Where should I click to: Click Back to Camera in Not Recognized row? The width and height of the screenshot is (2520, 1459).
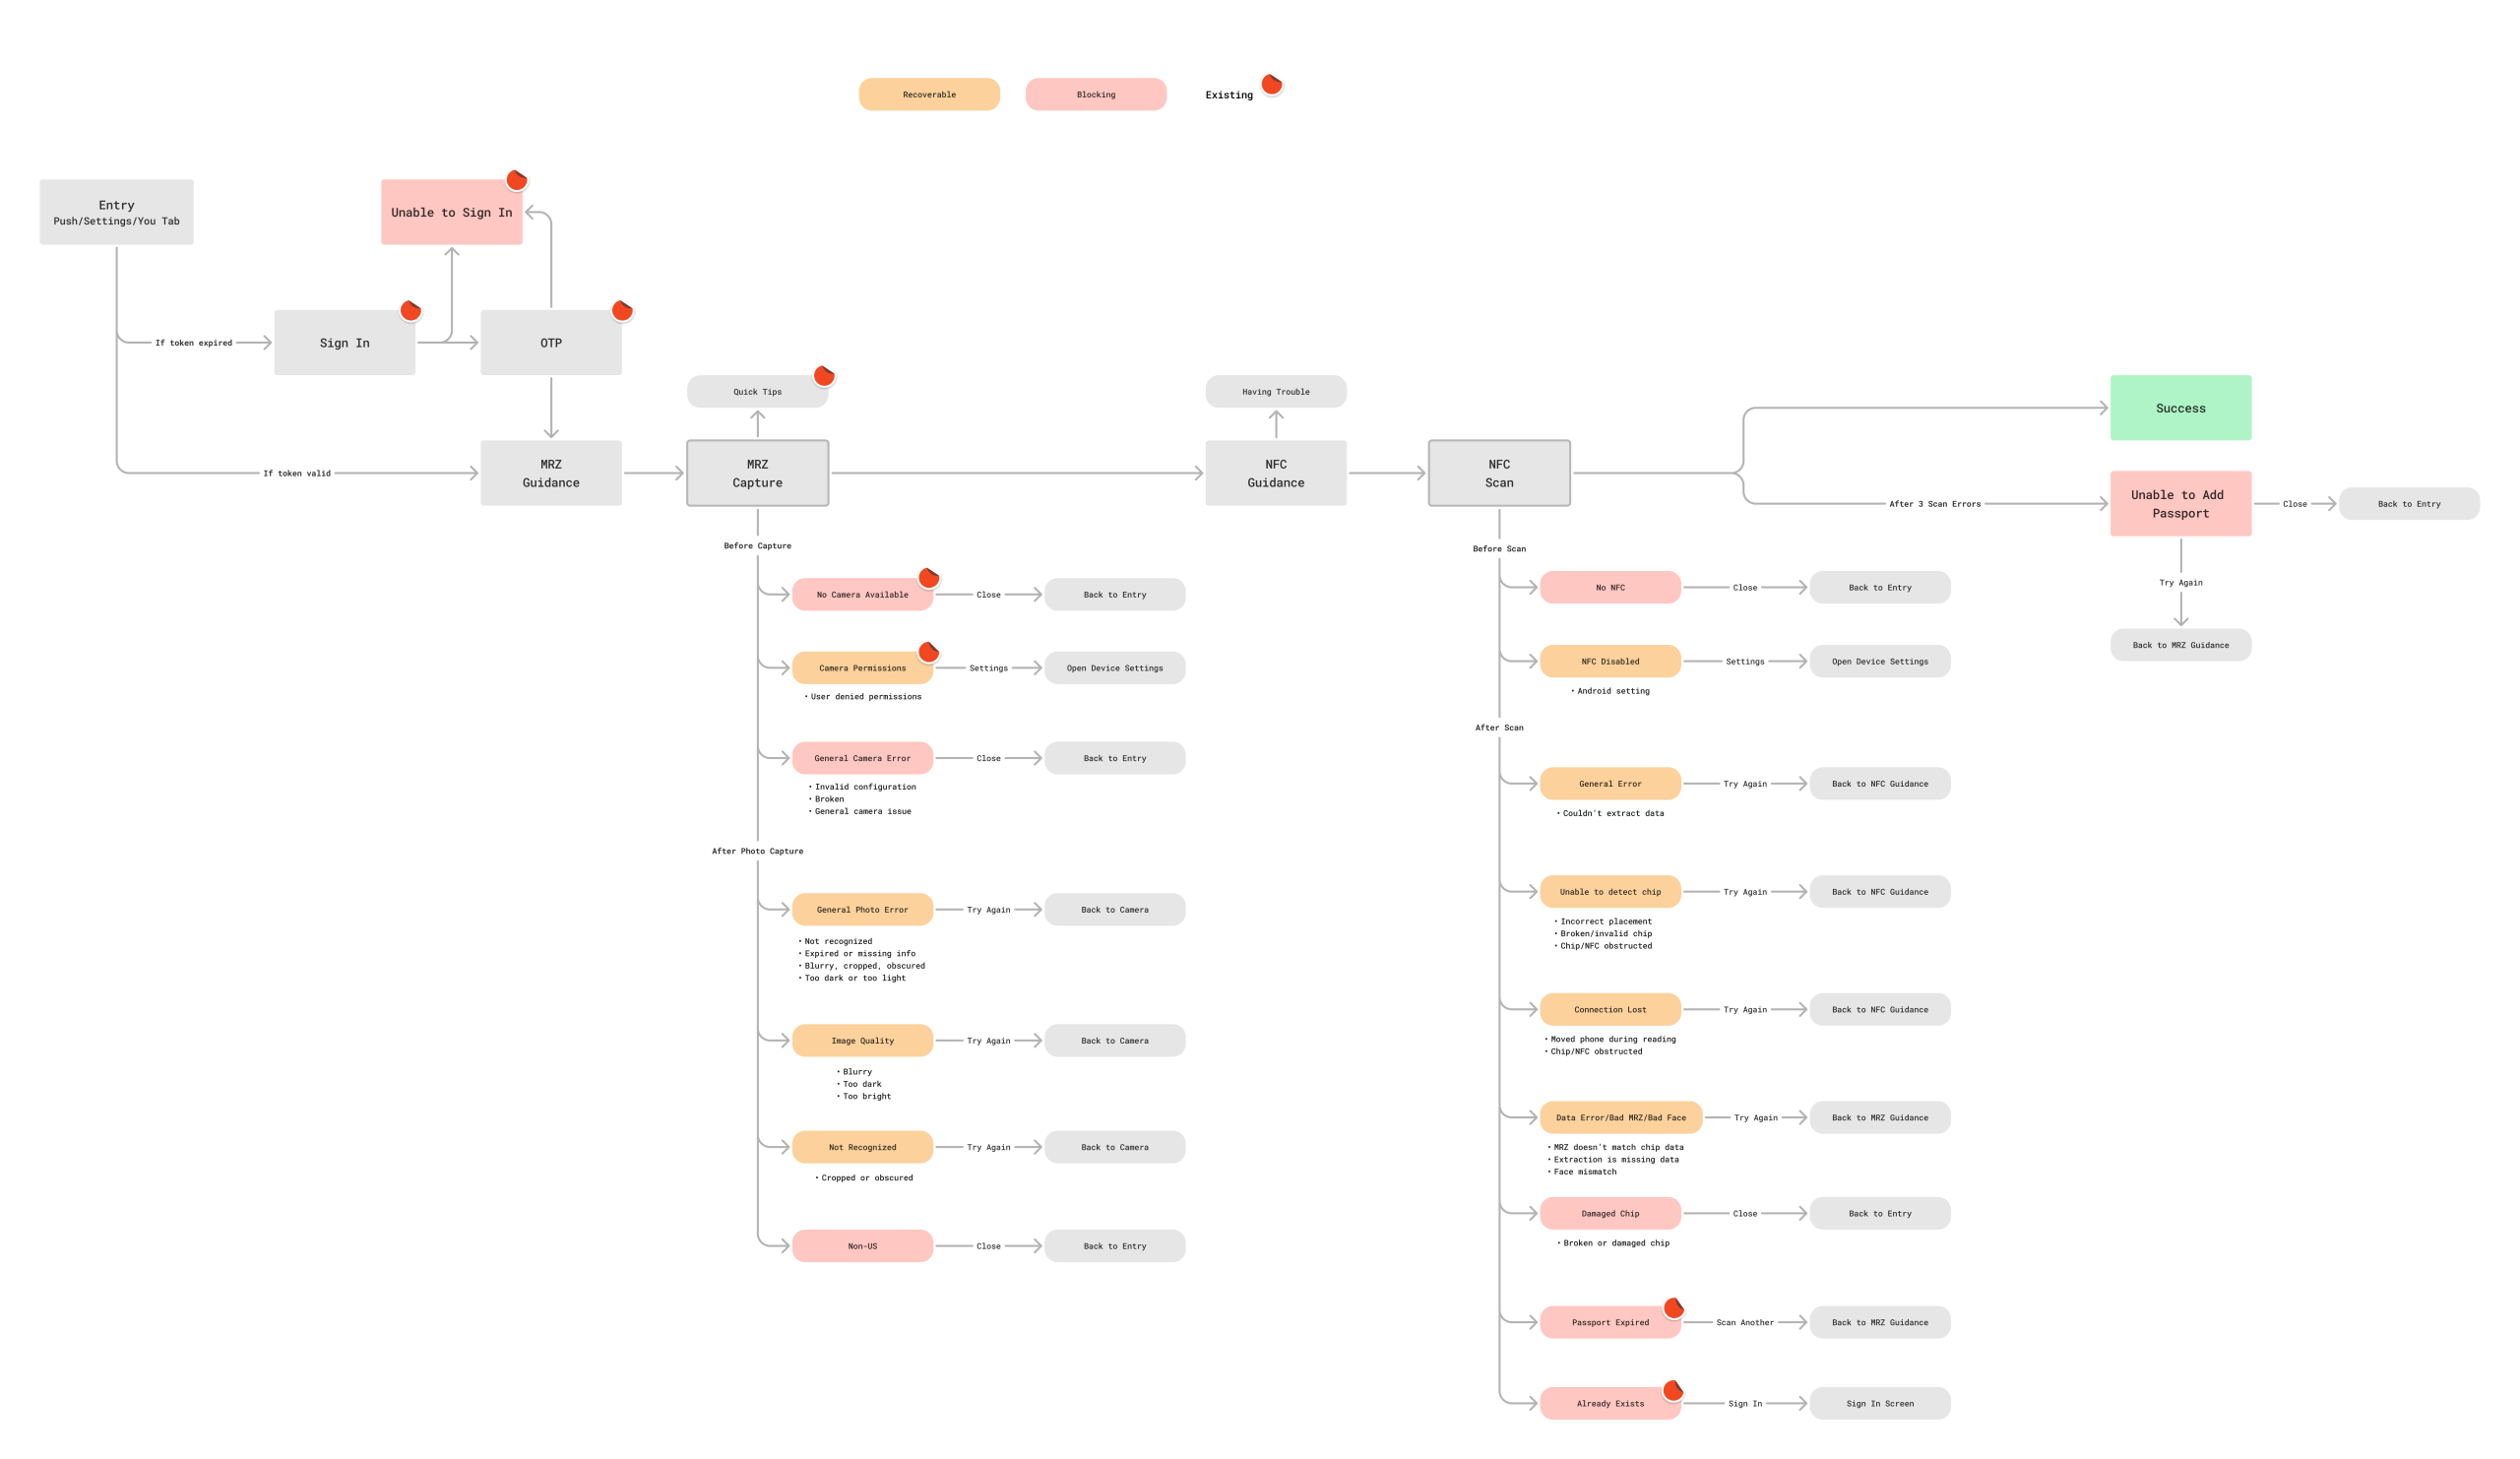(x=1115, y=1146)
